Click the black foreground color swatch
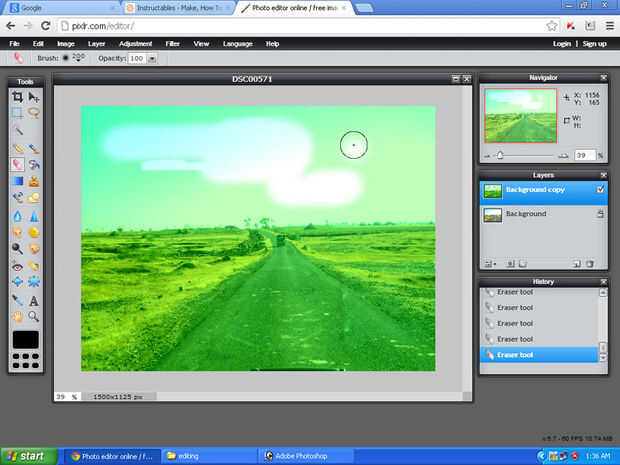Viewport: 620px width, 465px height. click(x=26, y=340)
